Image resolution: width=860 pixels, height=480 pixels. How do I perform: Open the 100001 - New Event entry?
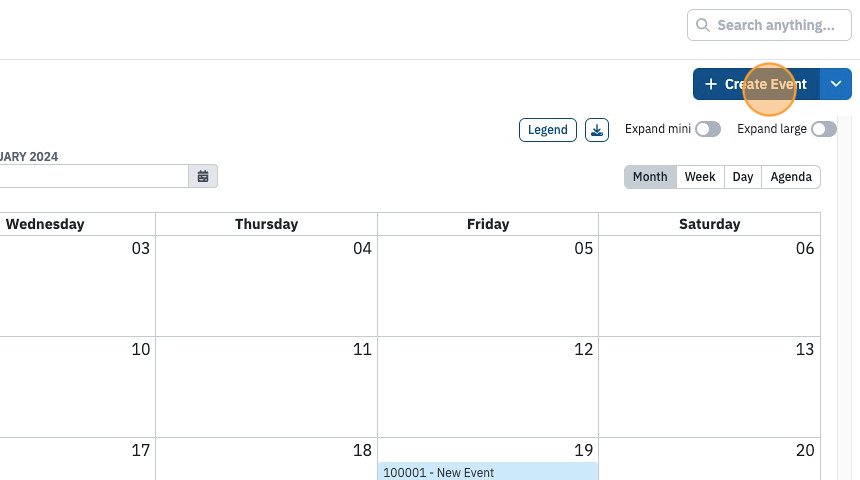point(488,472)
